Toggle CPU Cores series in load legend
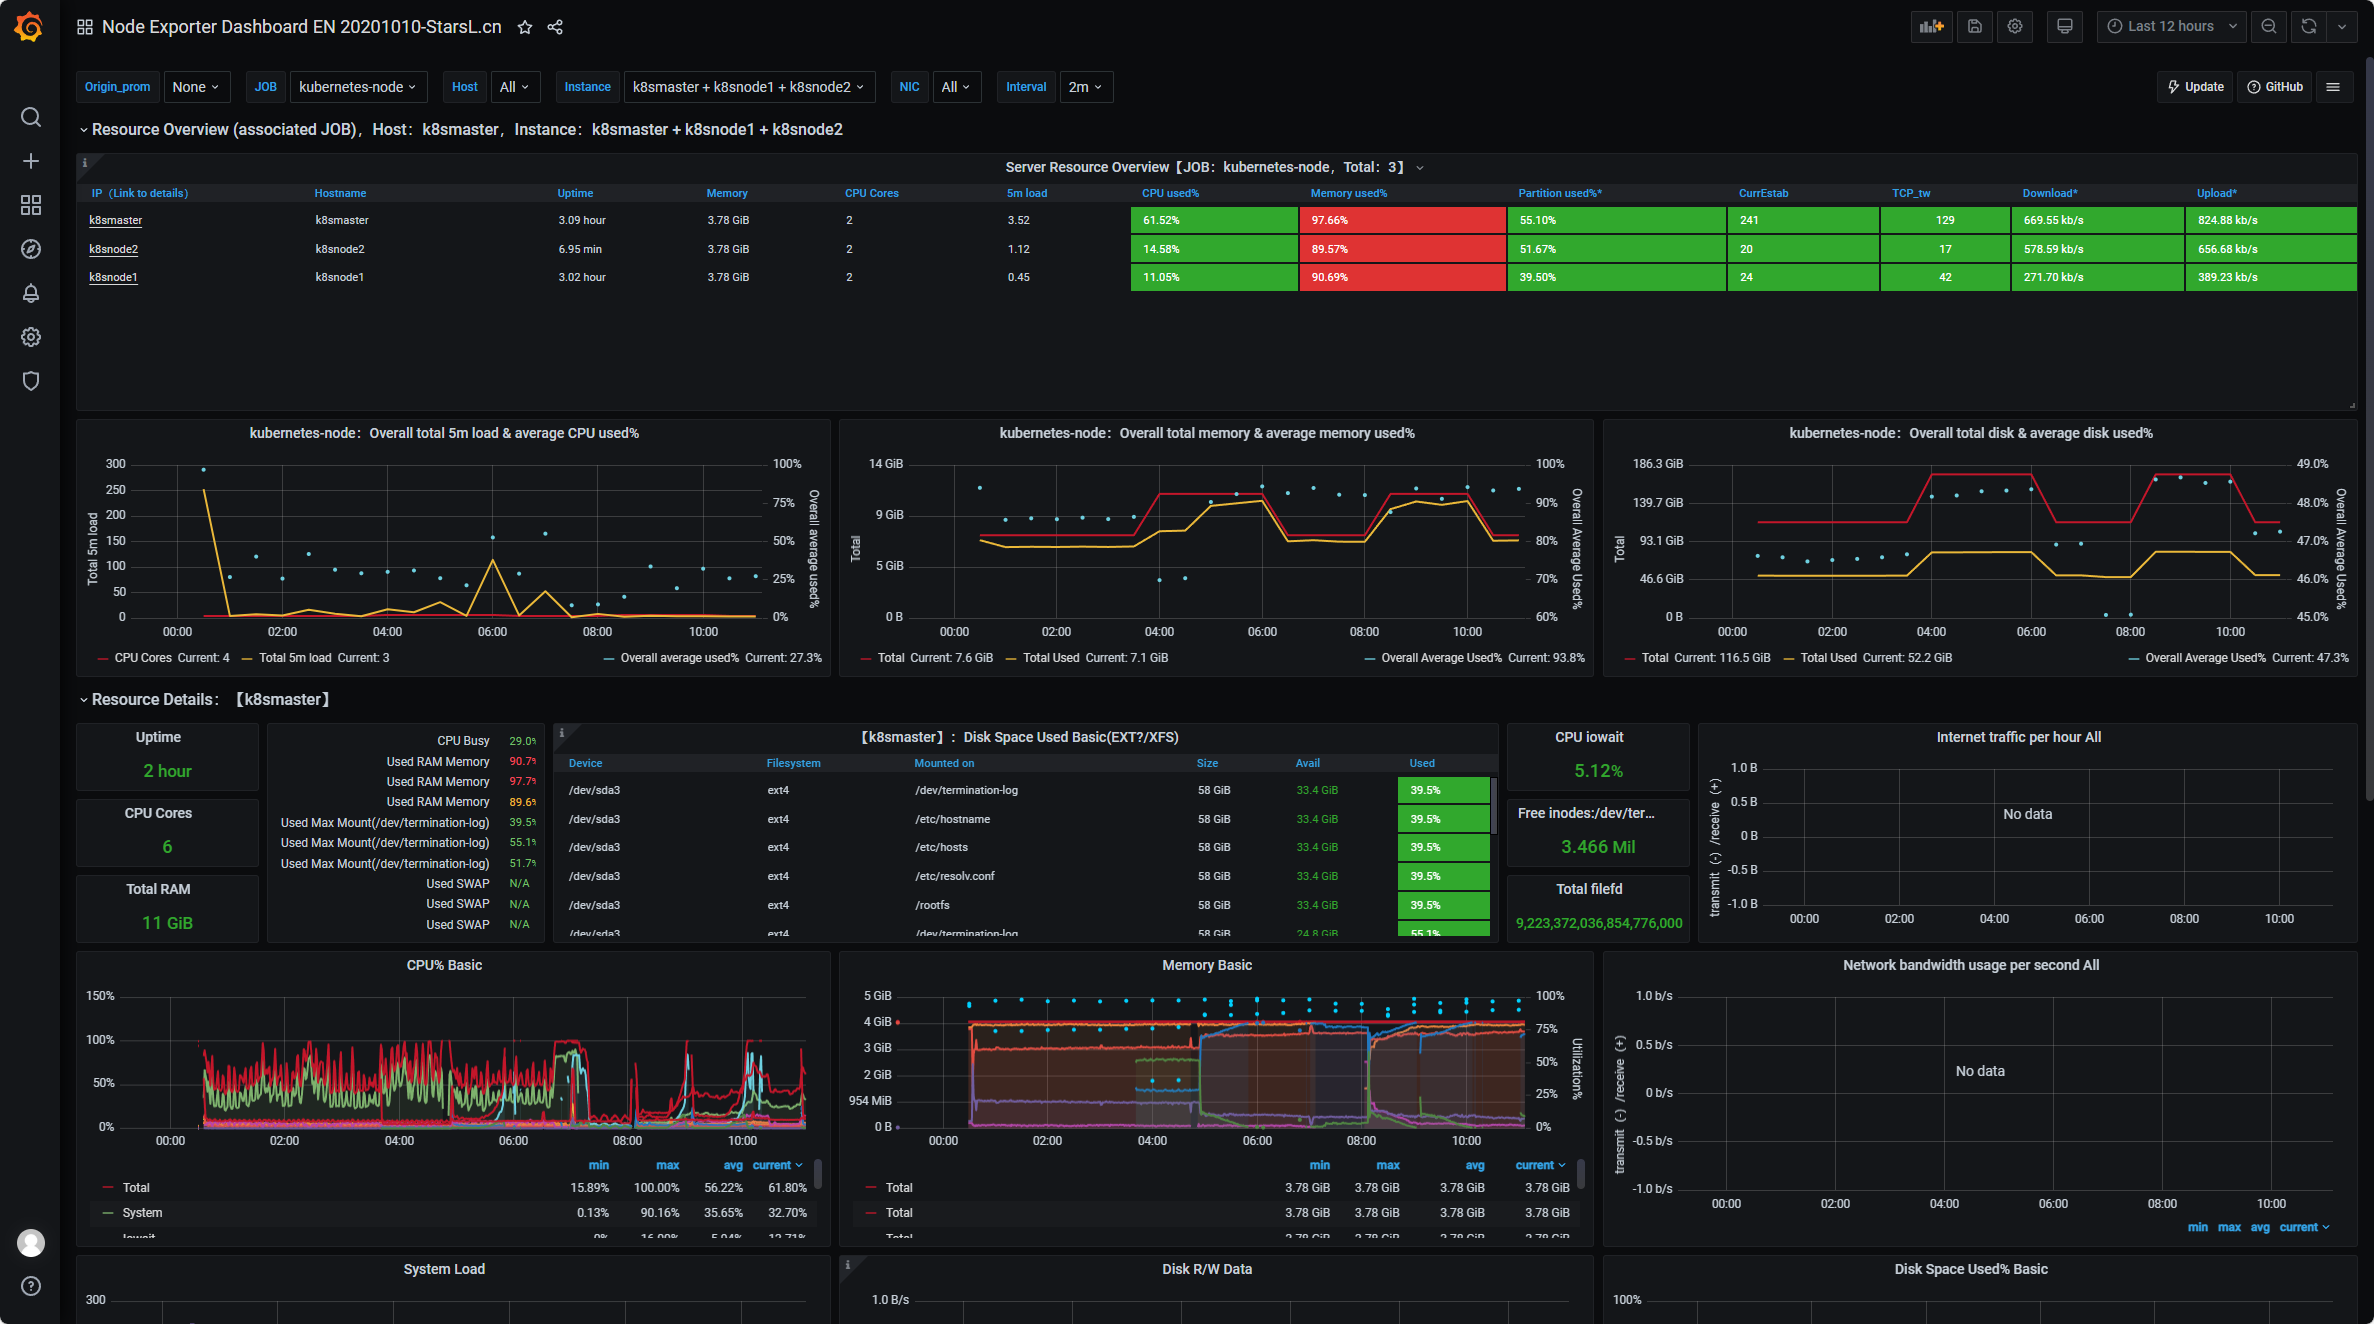Image resolution: width=2374 pixels, height=1324 pixels. click(143, 658)
